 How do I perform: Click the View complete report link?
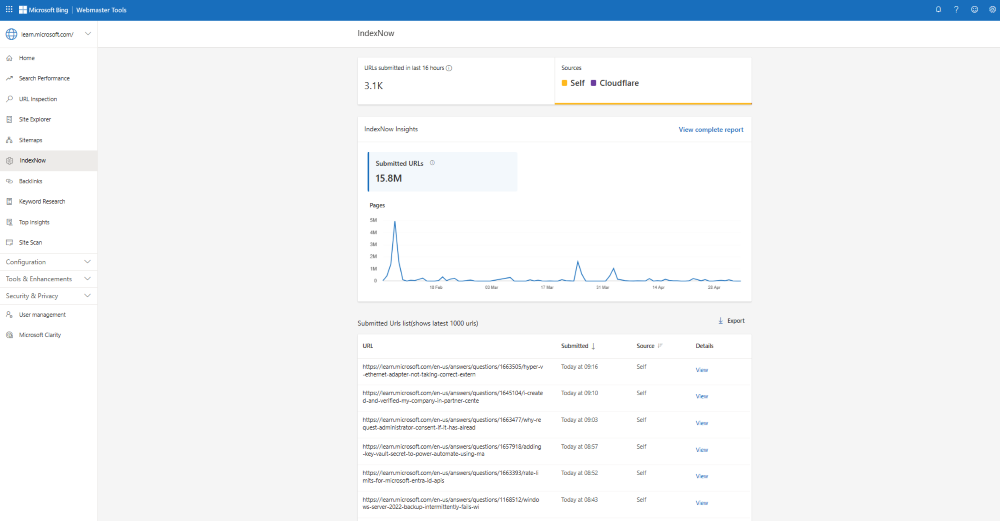710,130
